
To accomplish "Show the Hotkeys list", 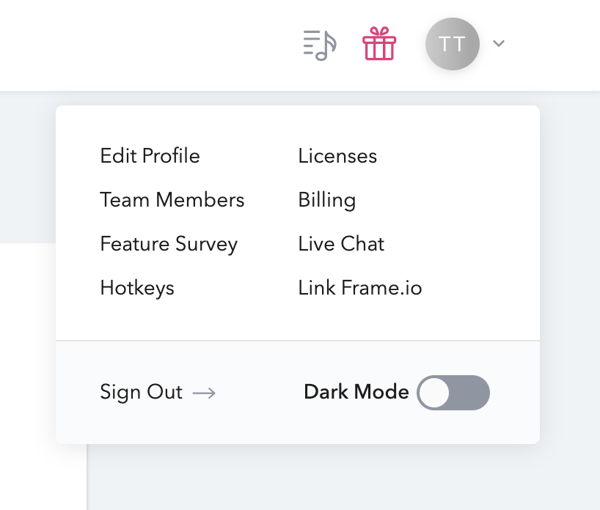I will click(x=137, y=288).
